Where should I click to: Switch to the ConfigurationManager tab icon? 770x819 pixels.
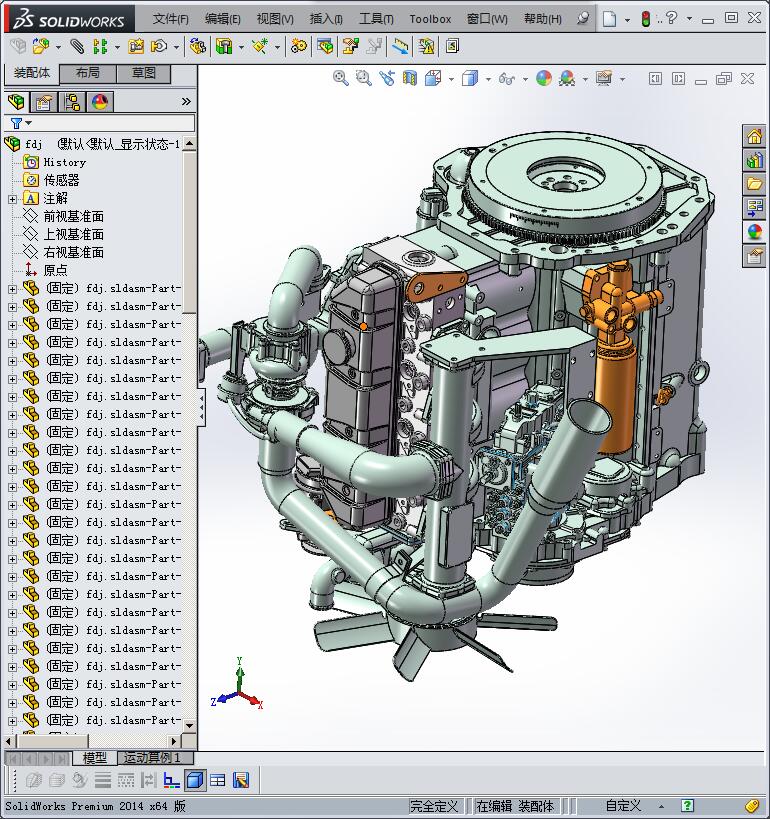coord(72,102)
